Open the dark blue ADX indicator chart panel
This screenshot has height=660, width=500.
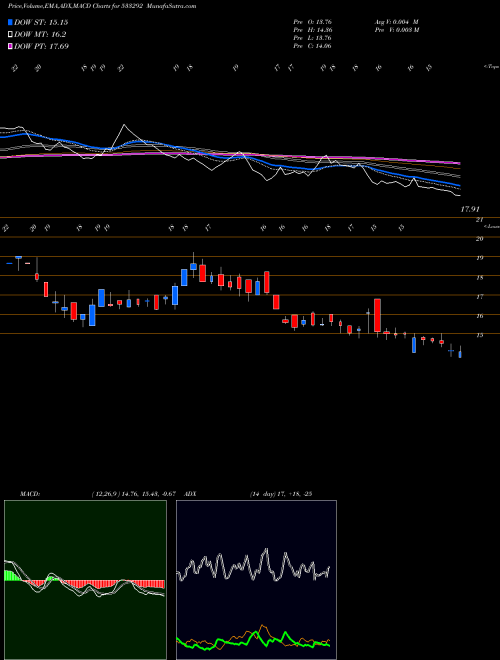256,580
